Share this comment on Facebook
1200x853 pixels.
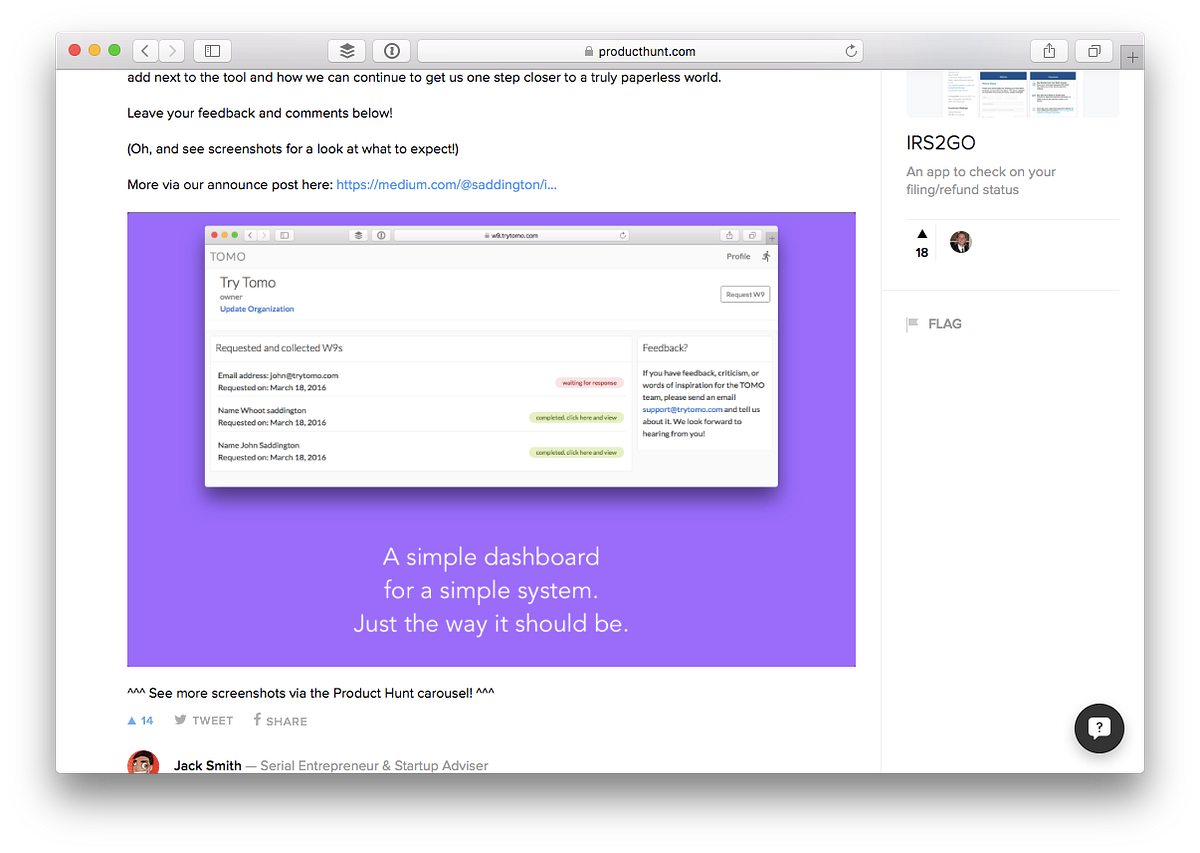pyautogui.click(x=280, y=721)
